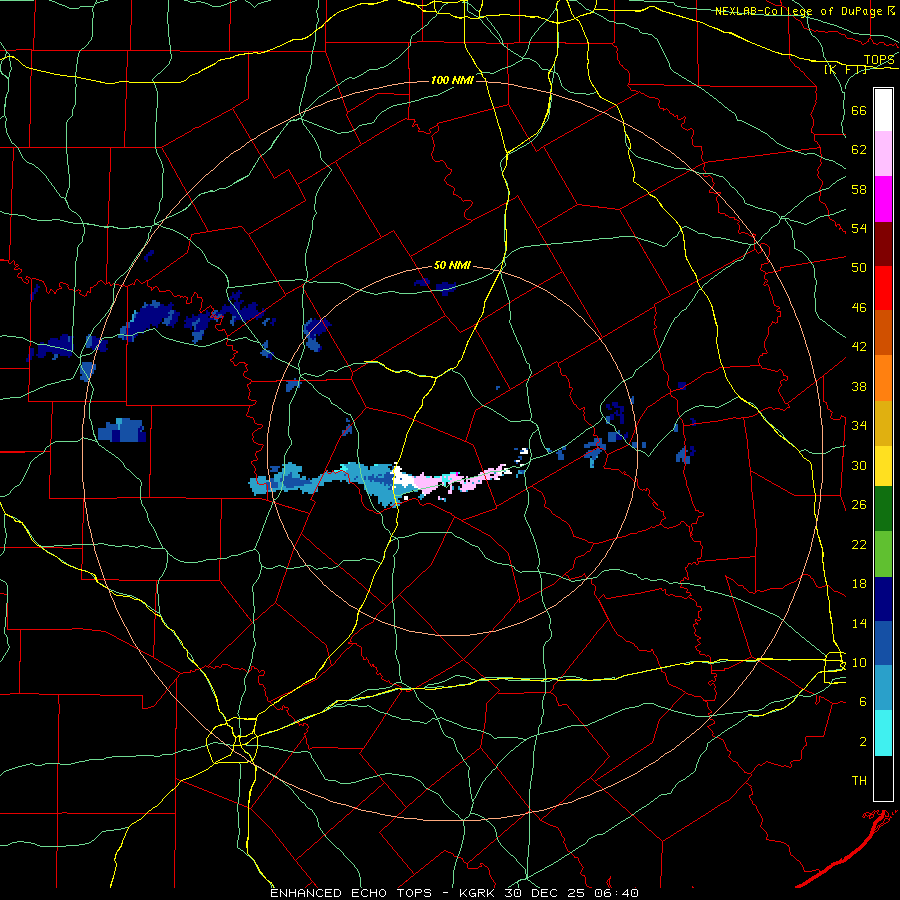Screen dimensions: 900x900
Task: Pick the light green legend swatch
Action: coord(883,554)
